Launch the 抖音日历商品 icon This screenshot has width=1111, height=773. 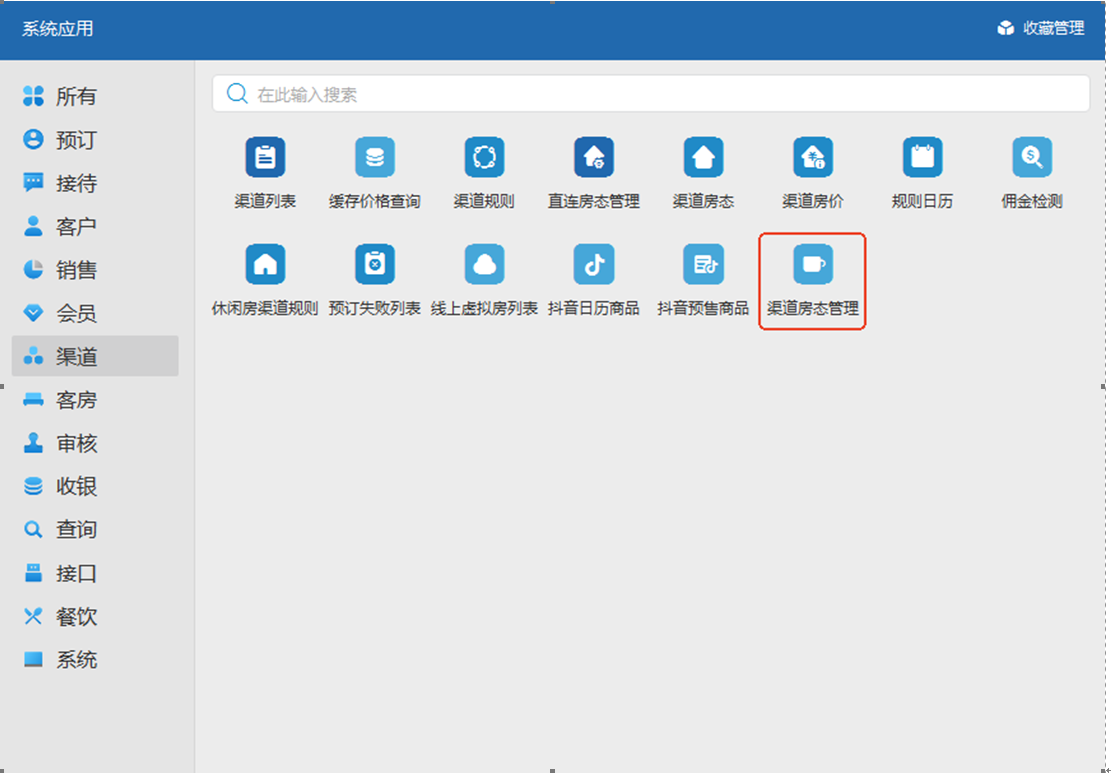(x=594, y=265)
